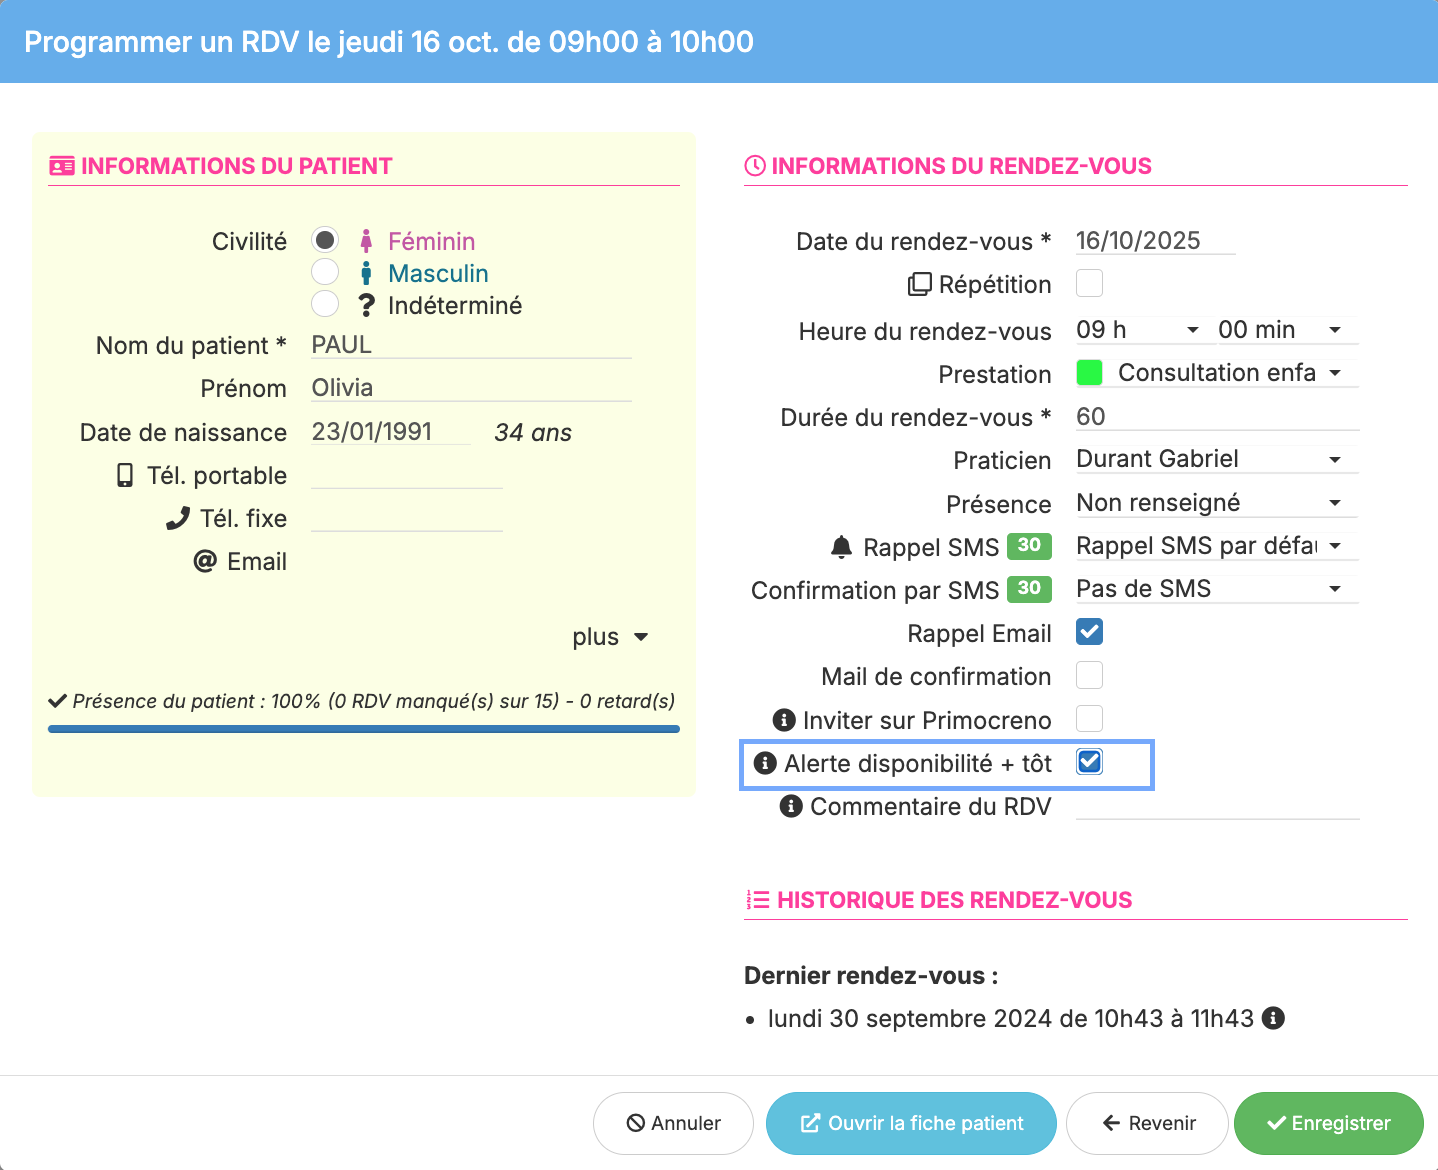Expand the plus section for patient info
The height and width of the screenshot is (1170, 1438).
pyautogui.click(x=610, y=637)
